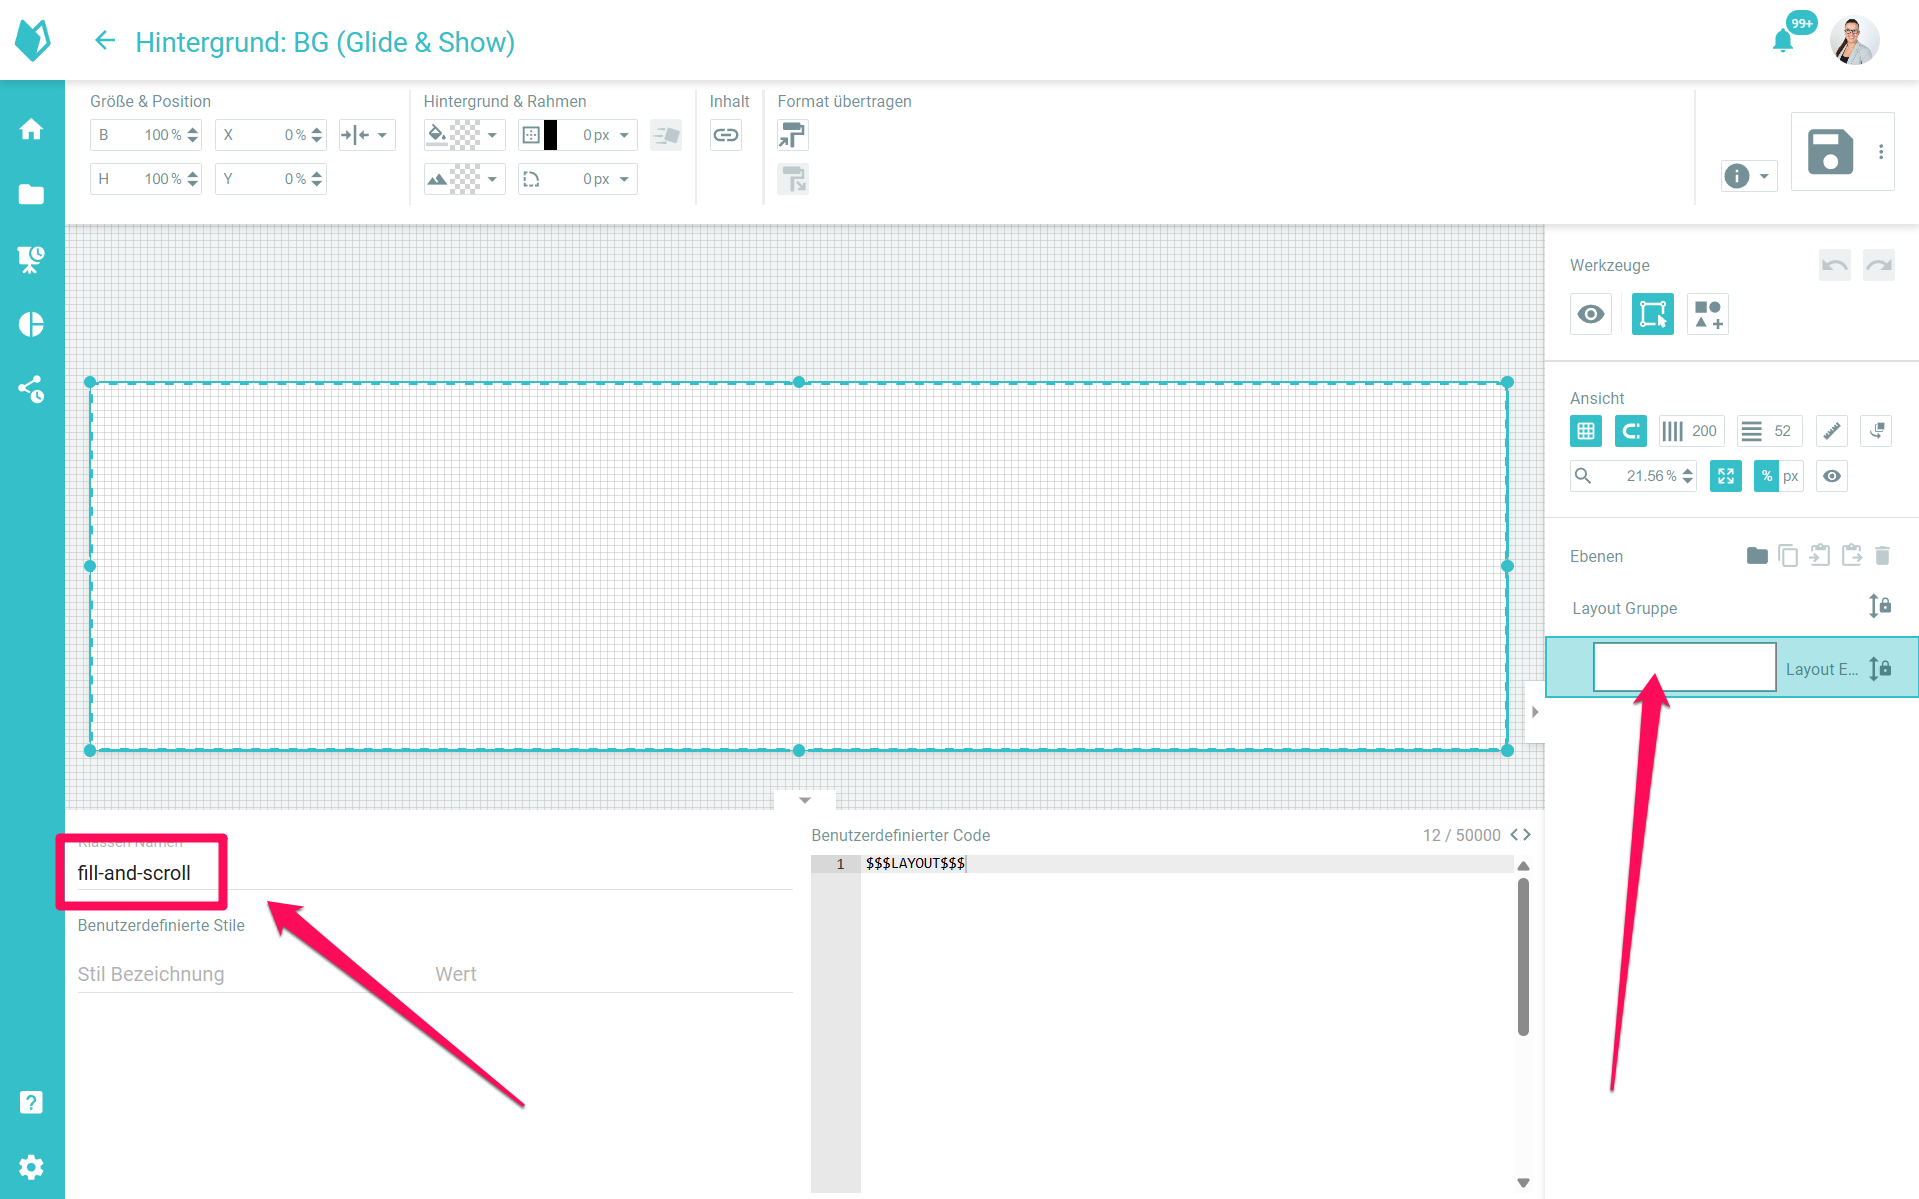Go back with the arrow button
1919x1199 pixels.
coord(105,41)
